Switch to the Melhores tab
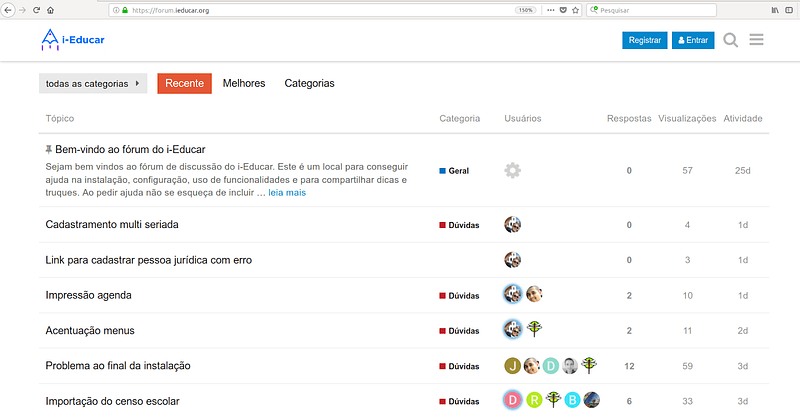800x418 pixels. click(x=244, y=83)
